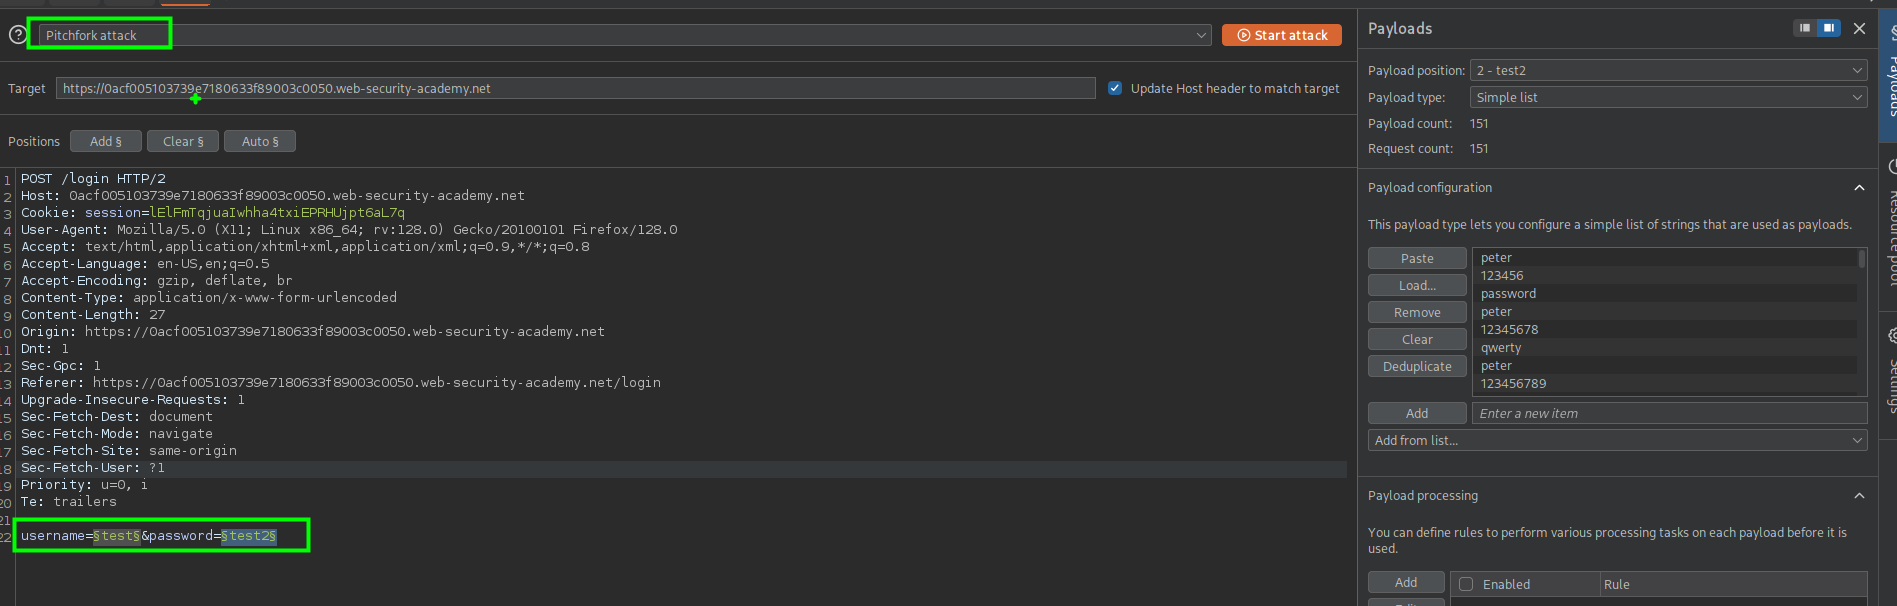Switch Payloads panel to left-side layout icon
The width and height of the screenshot is (1897, 606).
pyautogui.click(x=1804, y=28)
